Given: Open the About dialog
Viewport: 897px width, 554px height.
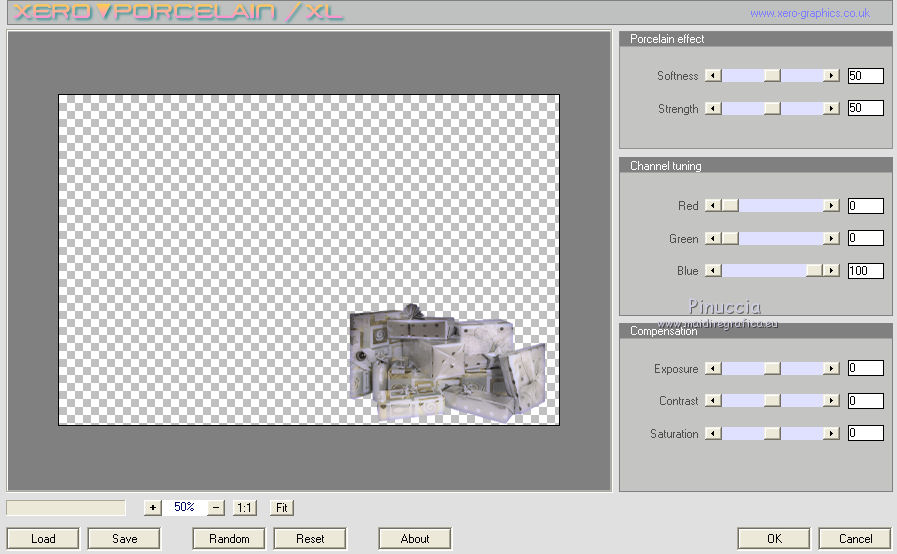Looking at the screenshot, I should tap(415, 539).
